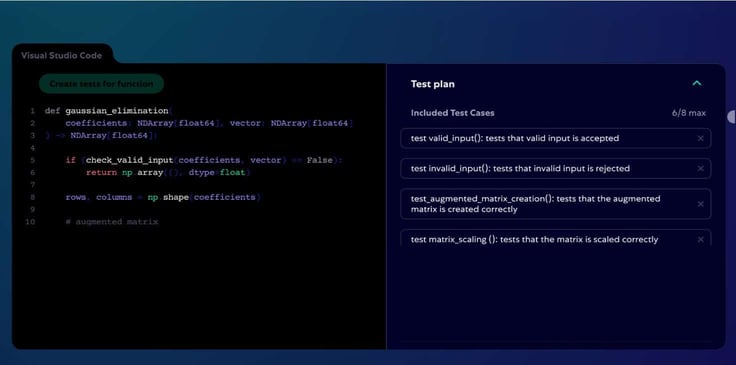
Task: Select test invalid_input() test case row
Action: point(556,168)
